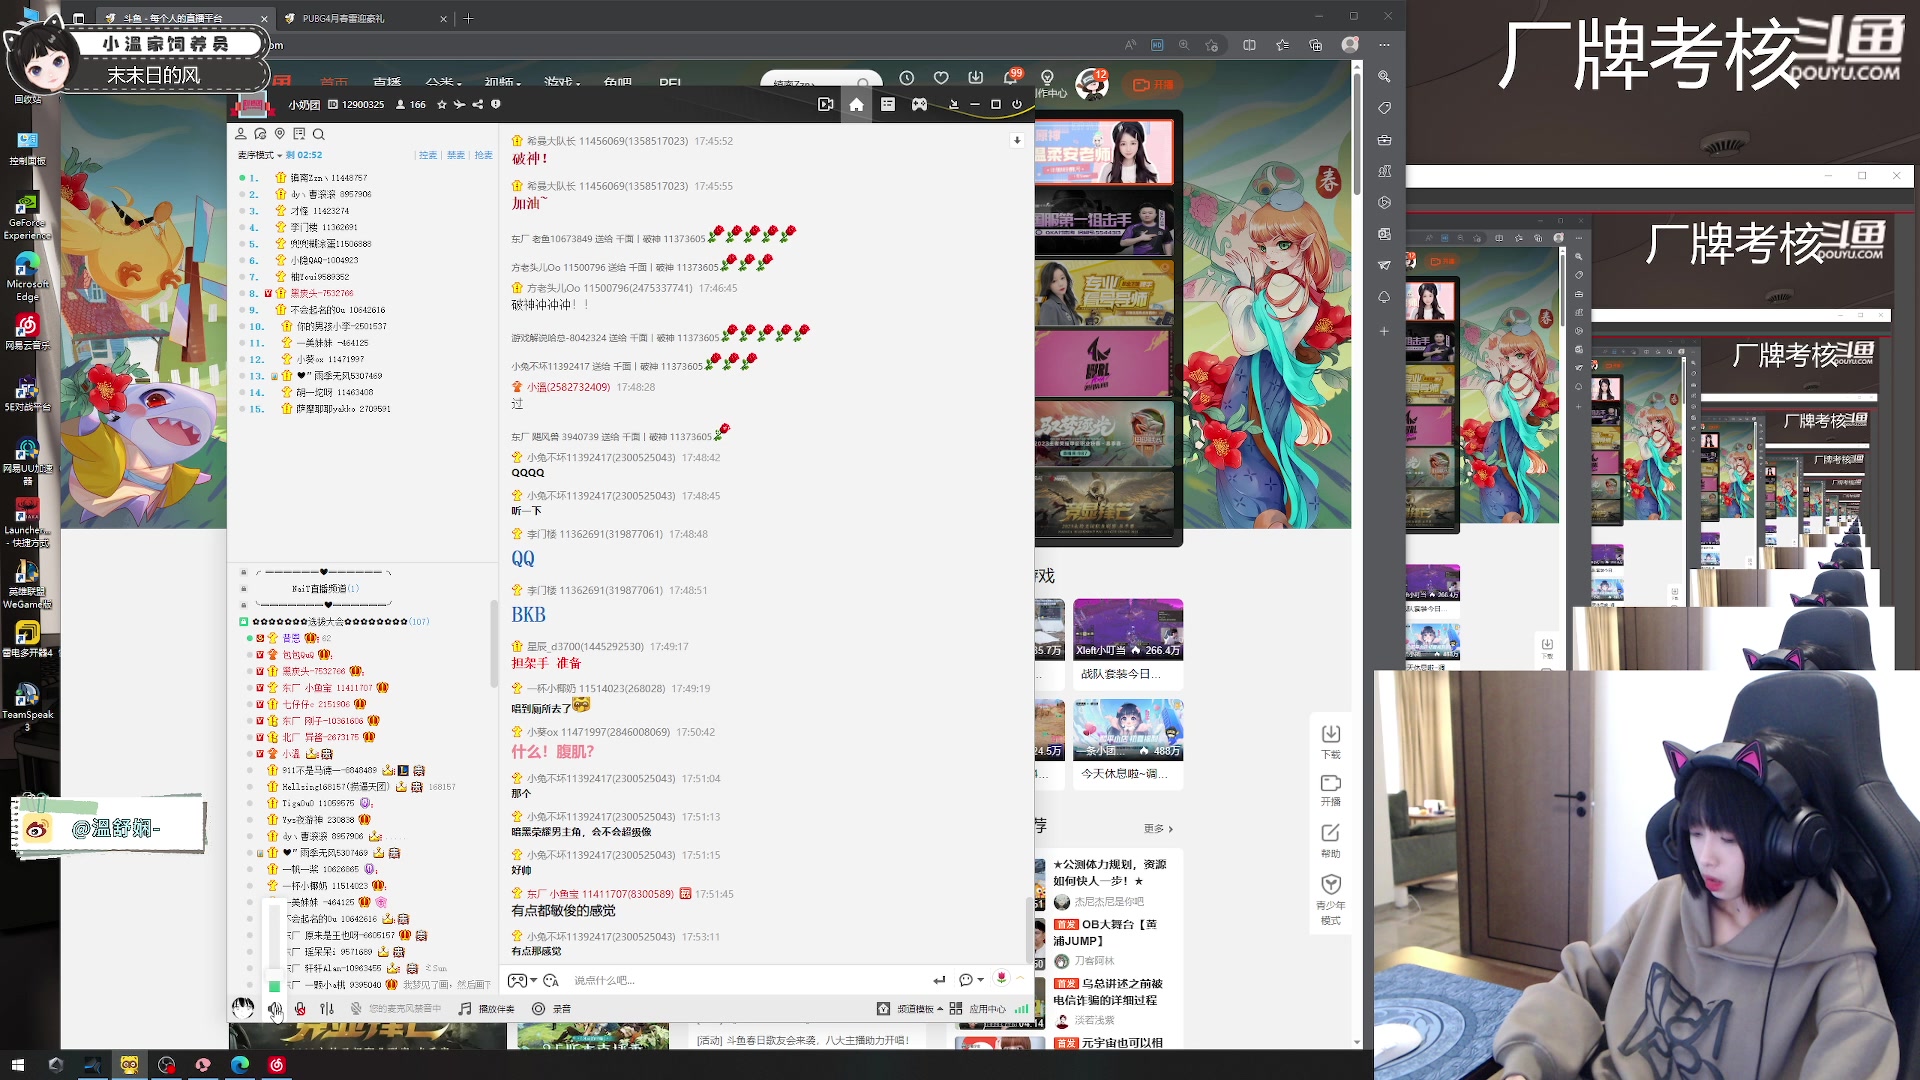Open a new browser tab
Screen dimensions: 1920x1080
point(468,18)
